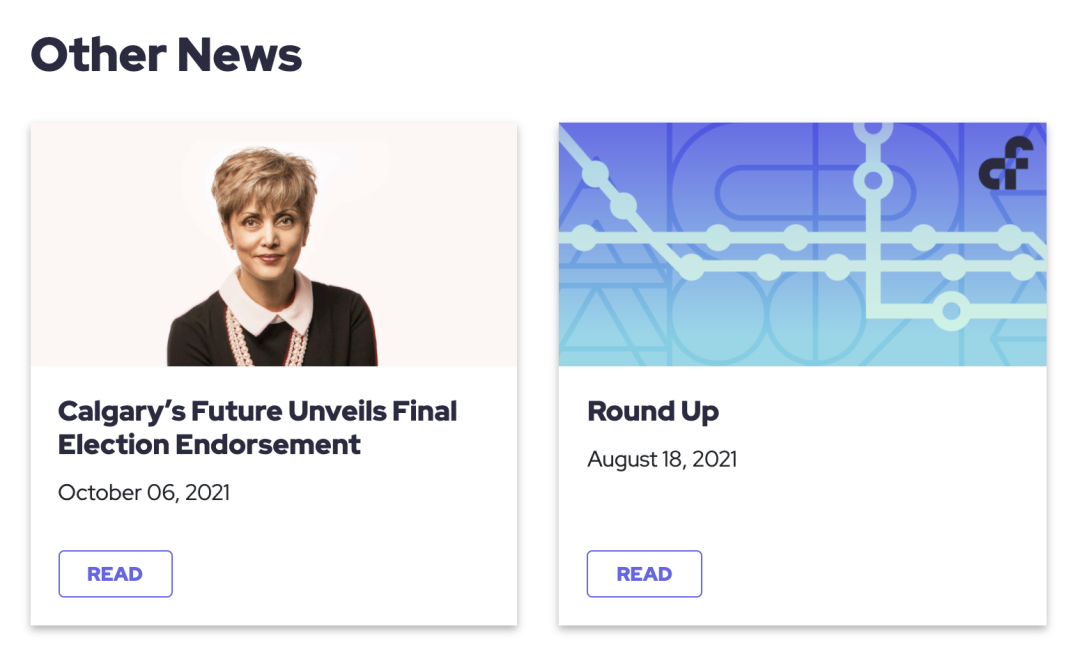Click the READ button under Calgary's Future article
Viewport: 1080px width, 670px height.
(x=115, y=574)
